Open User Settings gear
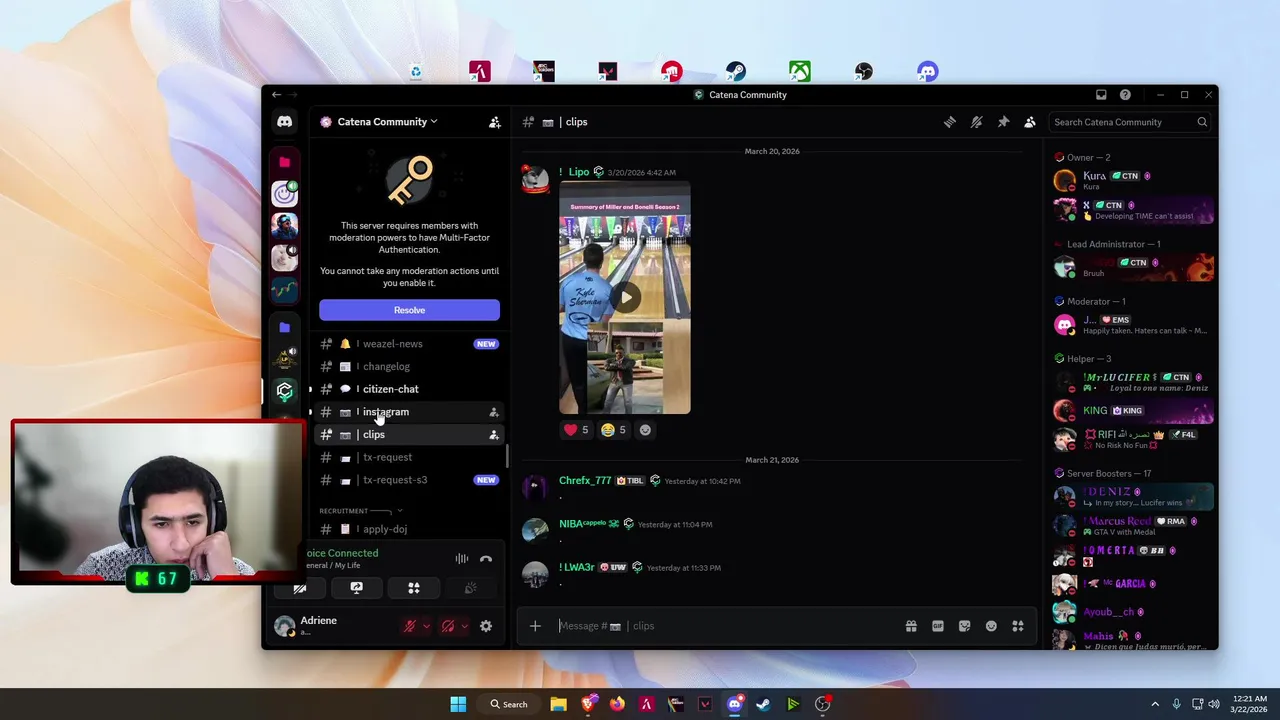 [486, 626]
